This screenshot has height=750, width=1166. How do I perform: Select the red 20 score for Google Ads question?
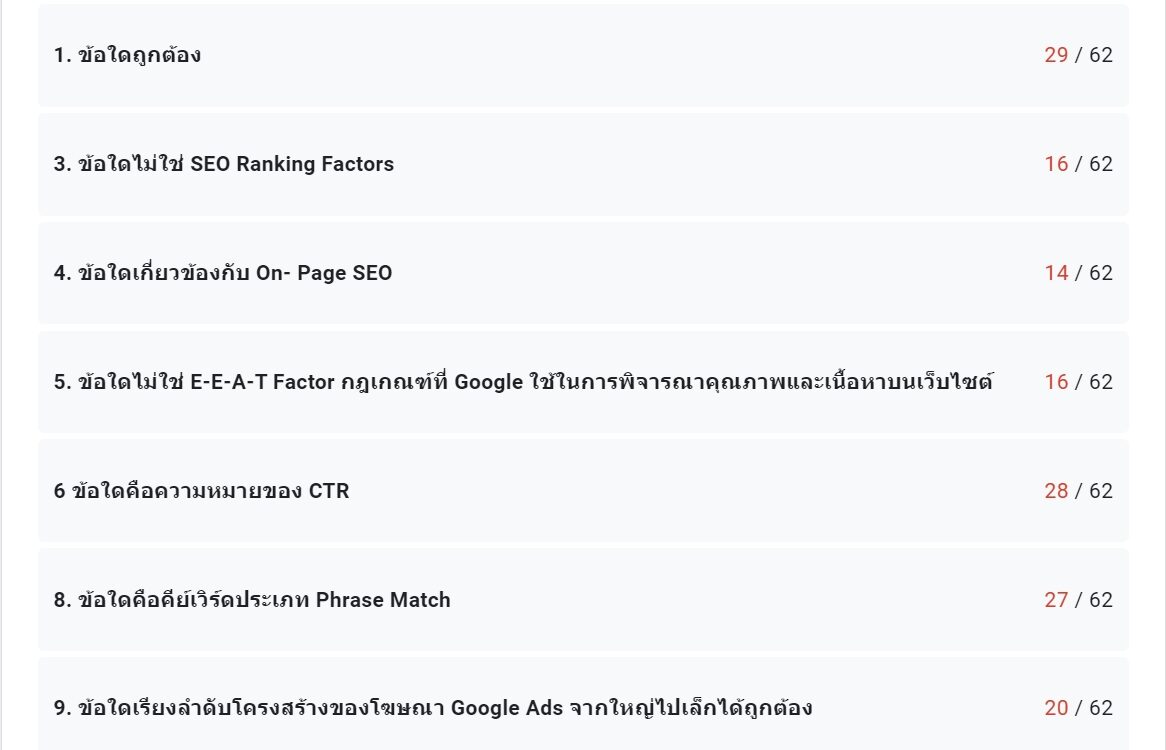click(x=1056, y=708)
